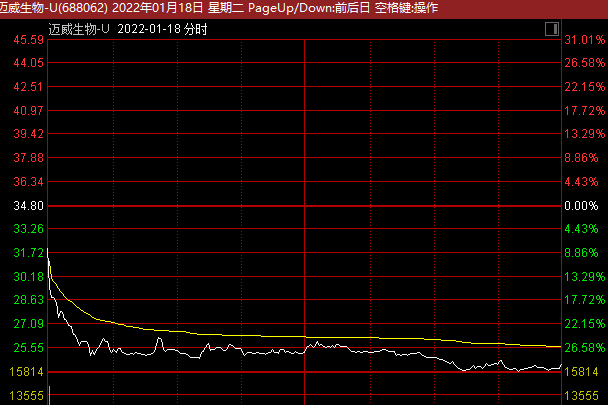Screen dimensions: 608x405
Task: Select the green 17.72% percentage label
Action: tap(585, 300)
